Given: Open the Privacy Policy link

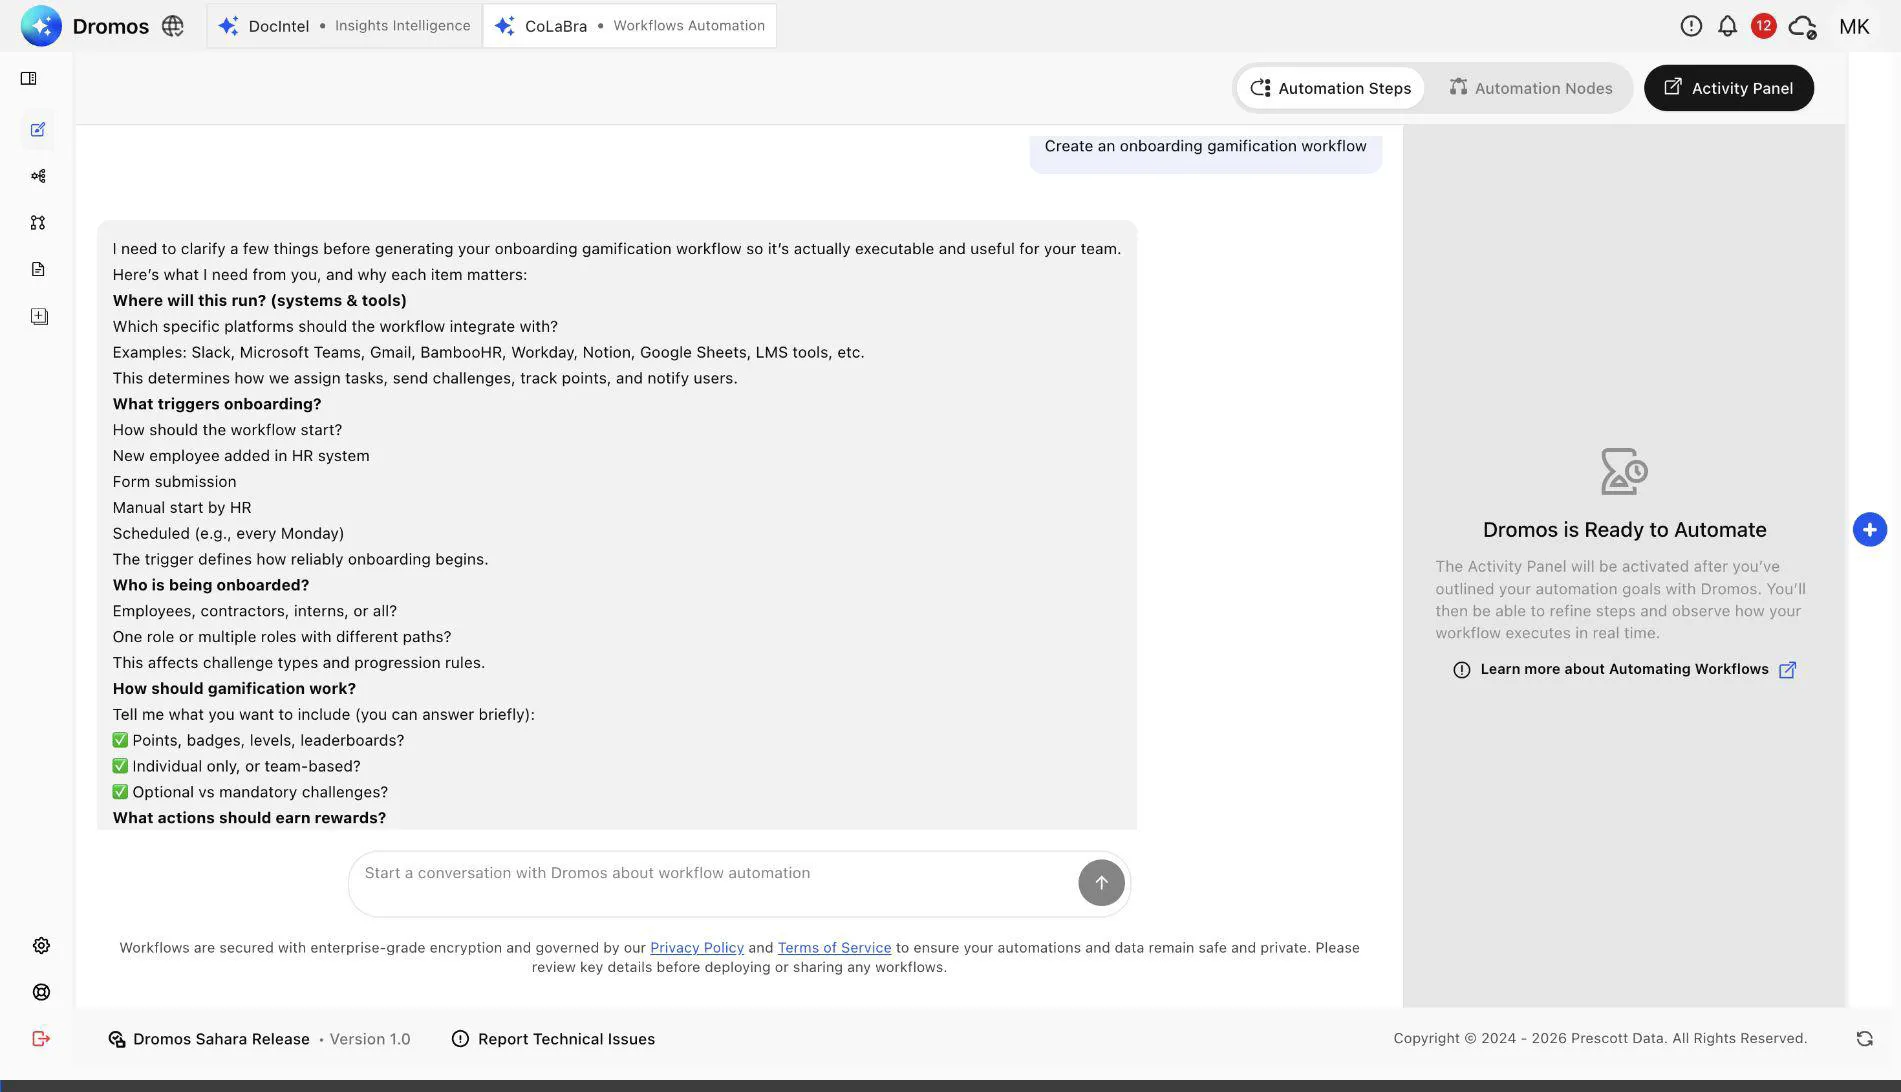Looking at the screenshot, I should (x=696, y=948).
